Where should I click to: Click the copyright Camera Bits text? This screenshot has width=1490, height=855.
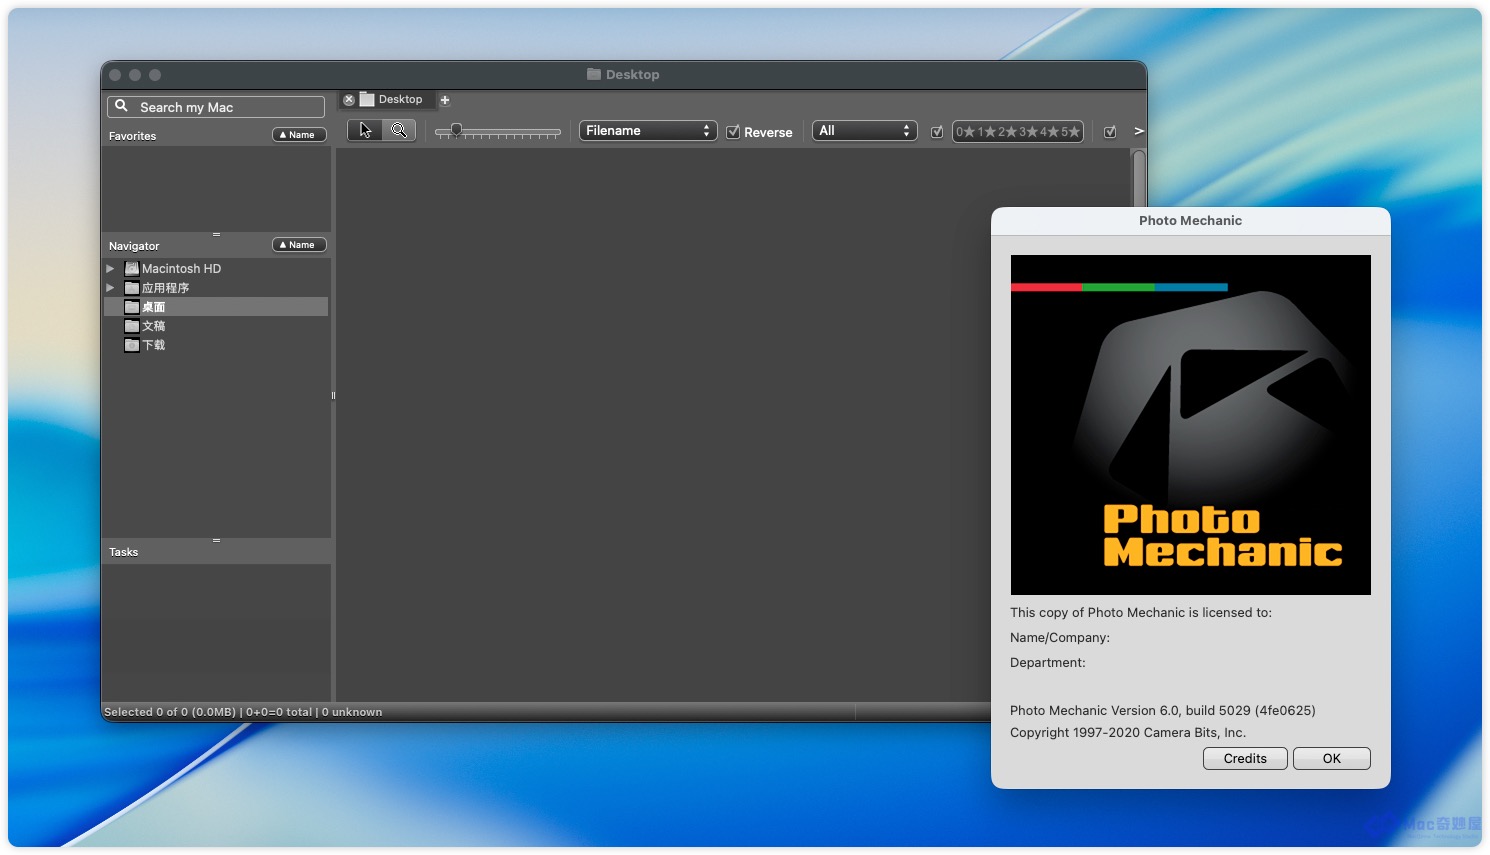click(1128, 733)
